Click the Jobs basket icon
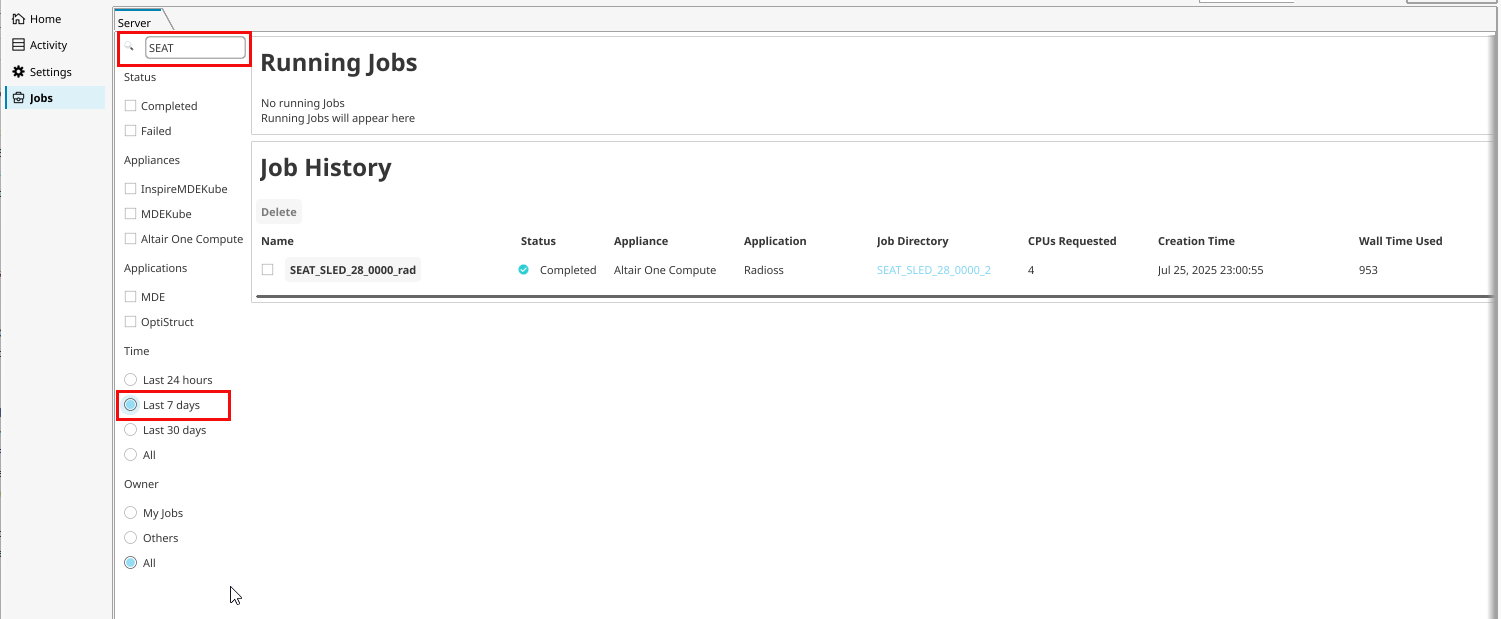 point(18,98)
